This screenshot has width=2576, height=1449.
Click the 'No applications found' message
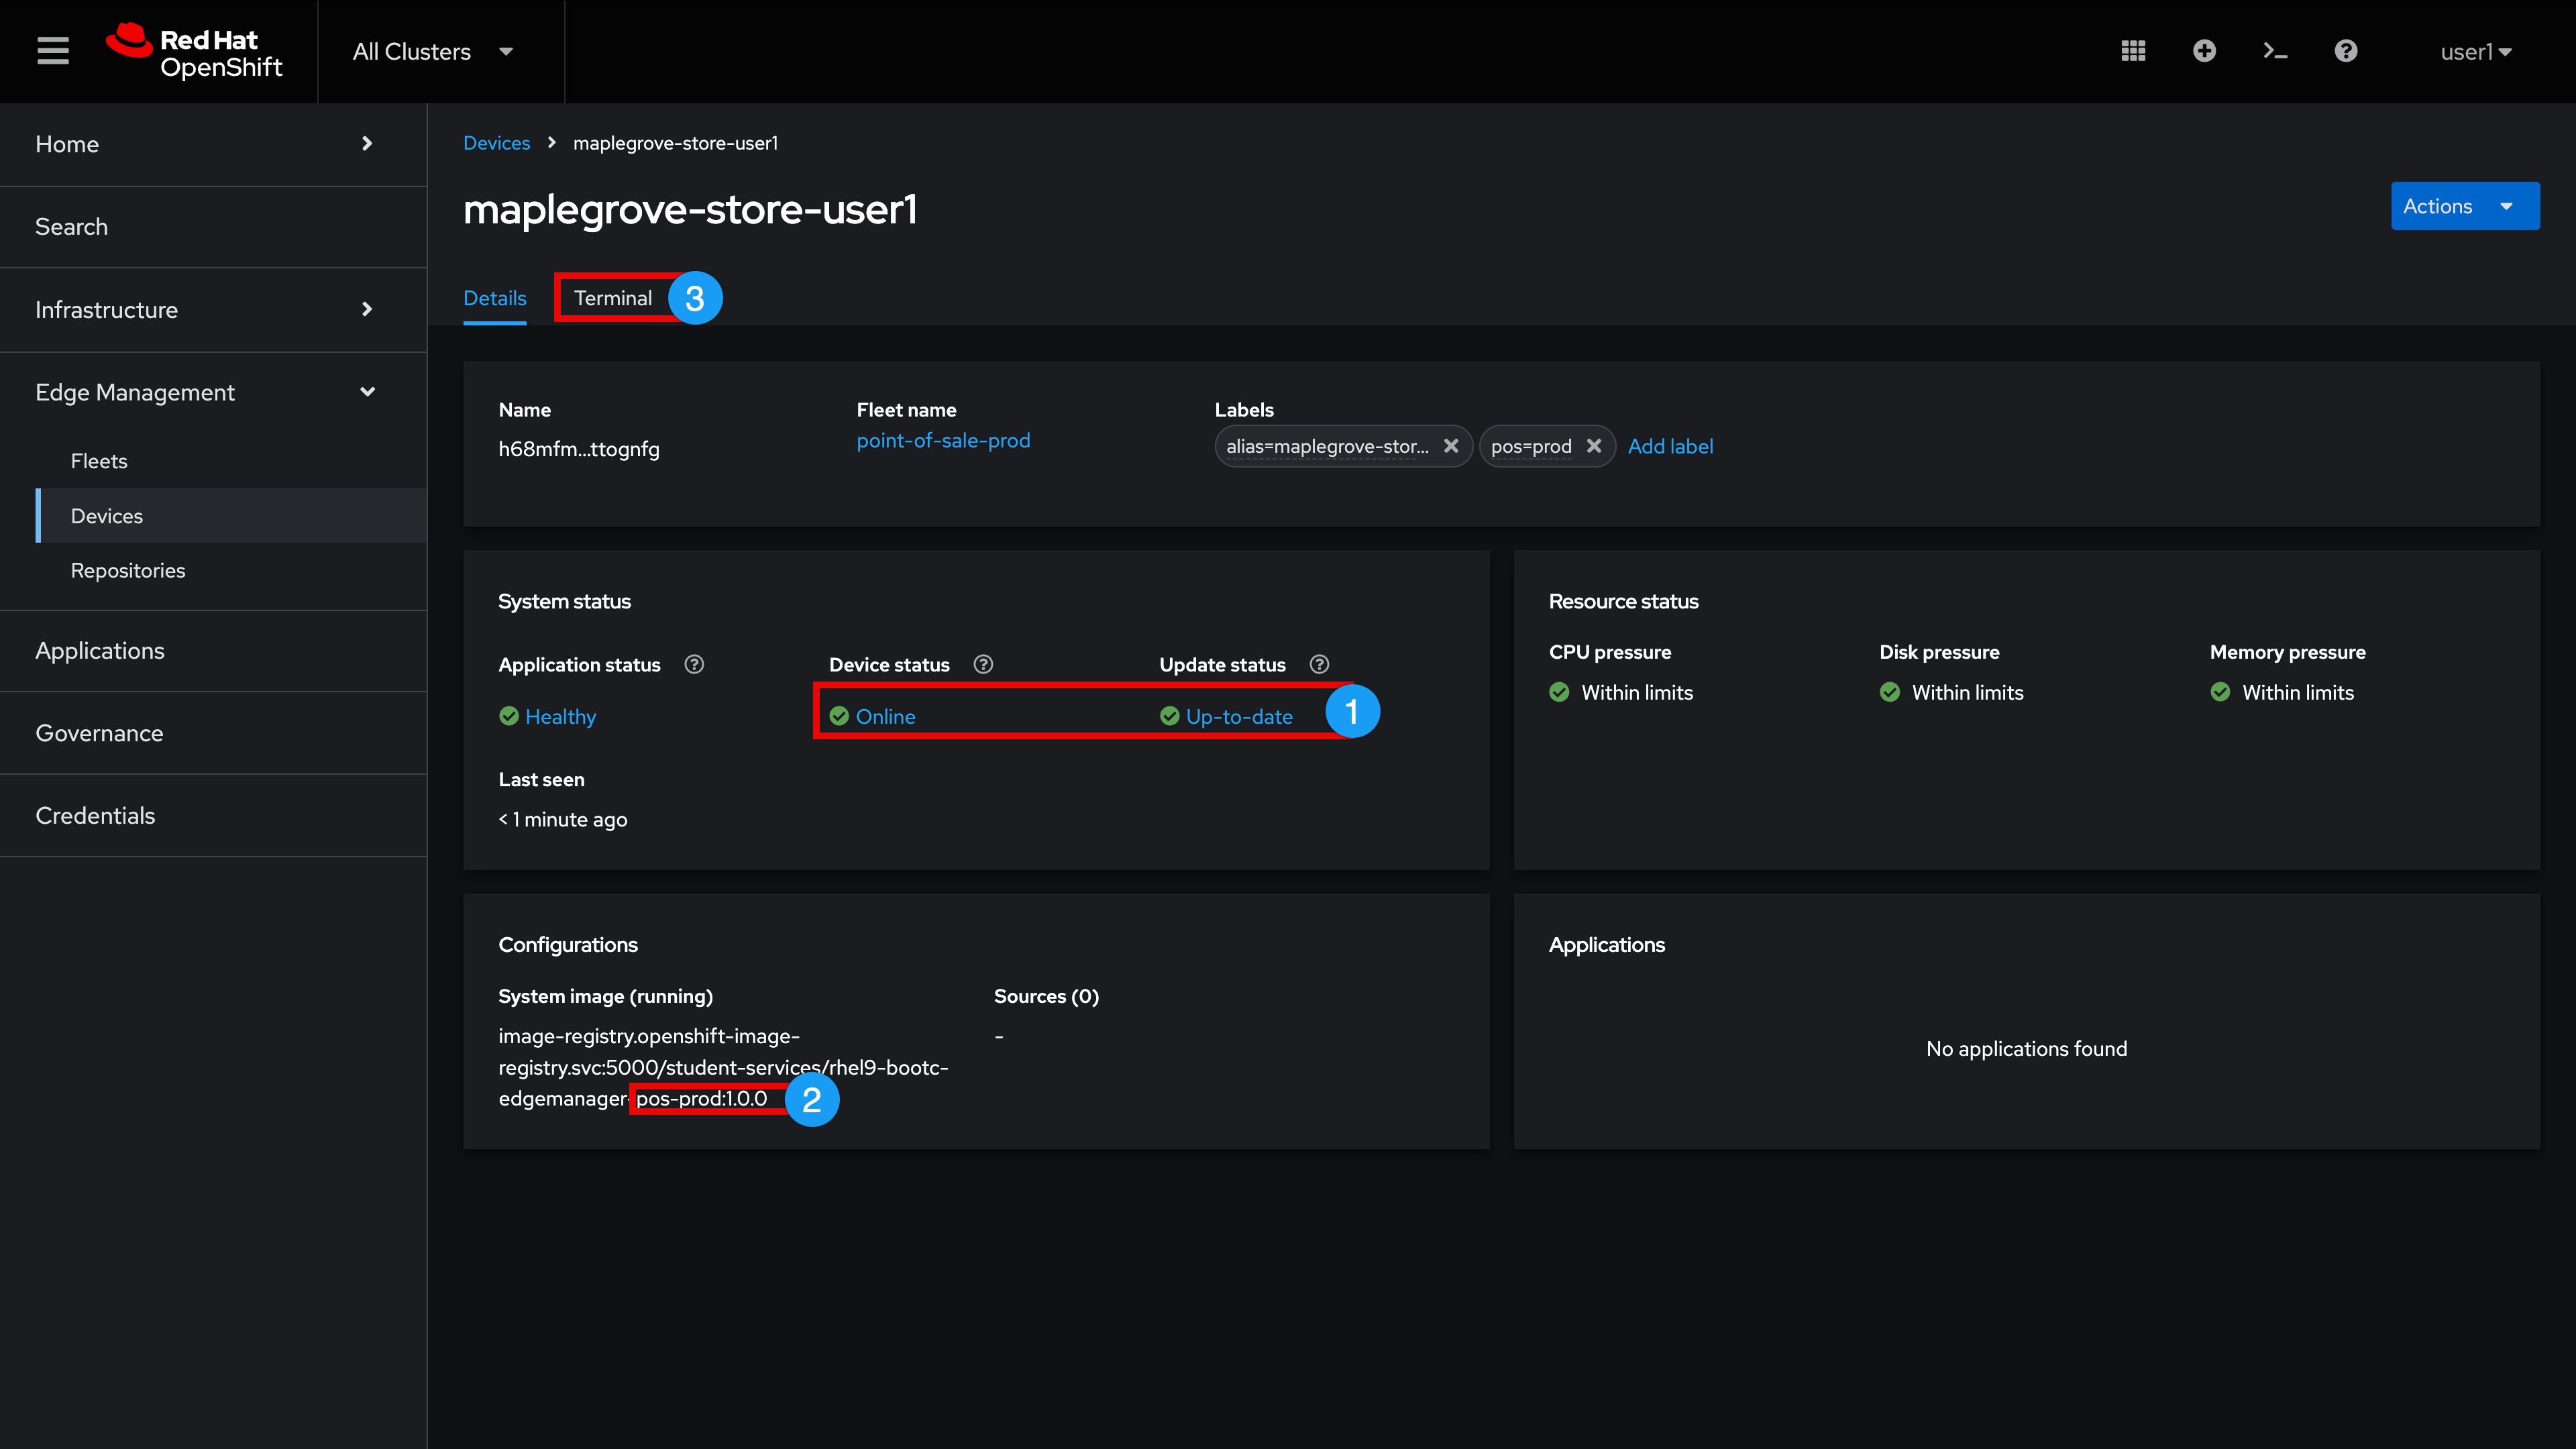coord(2026,1048)
